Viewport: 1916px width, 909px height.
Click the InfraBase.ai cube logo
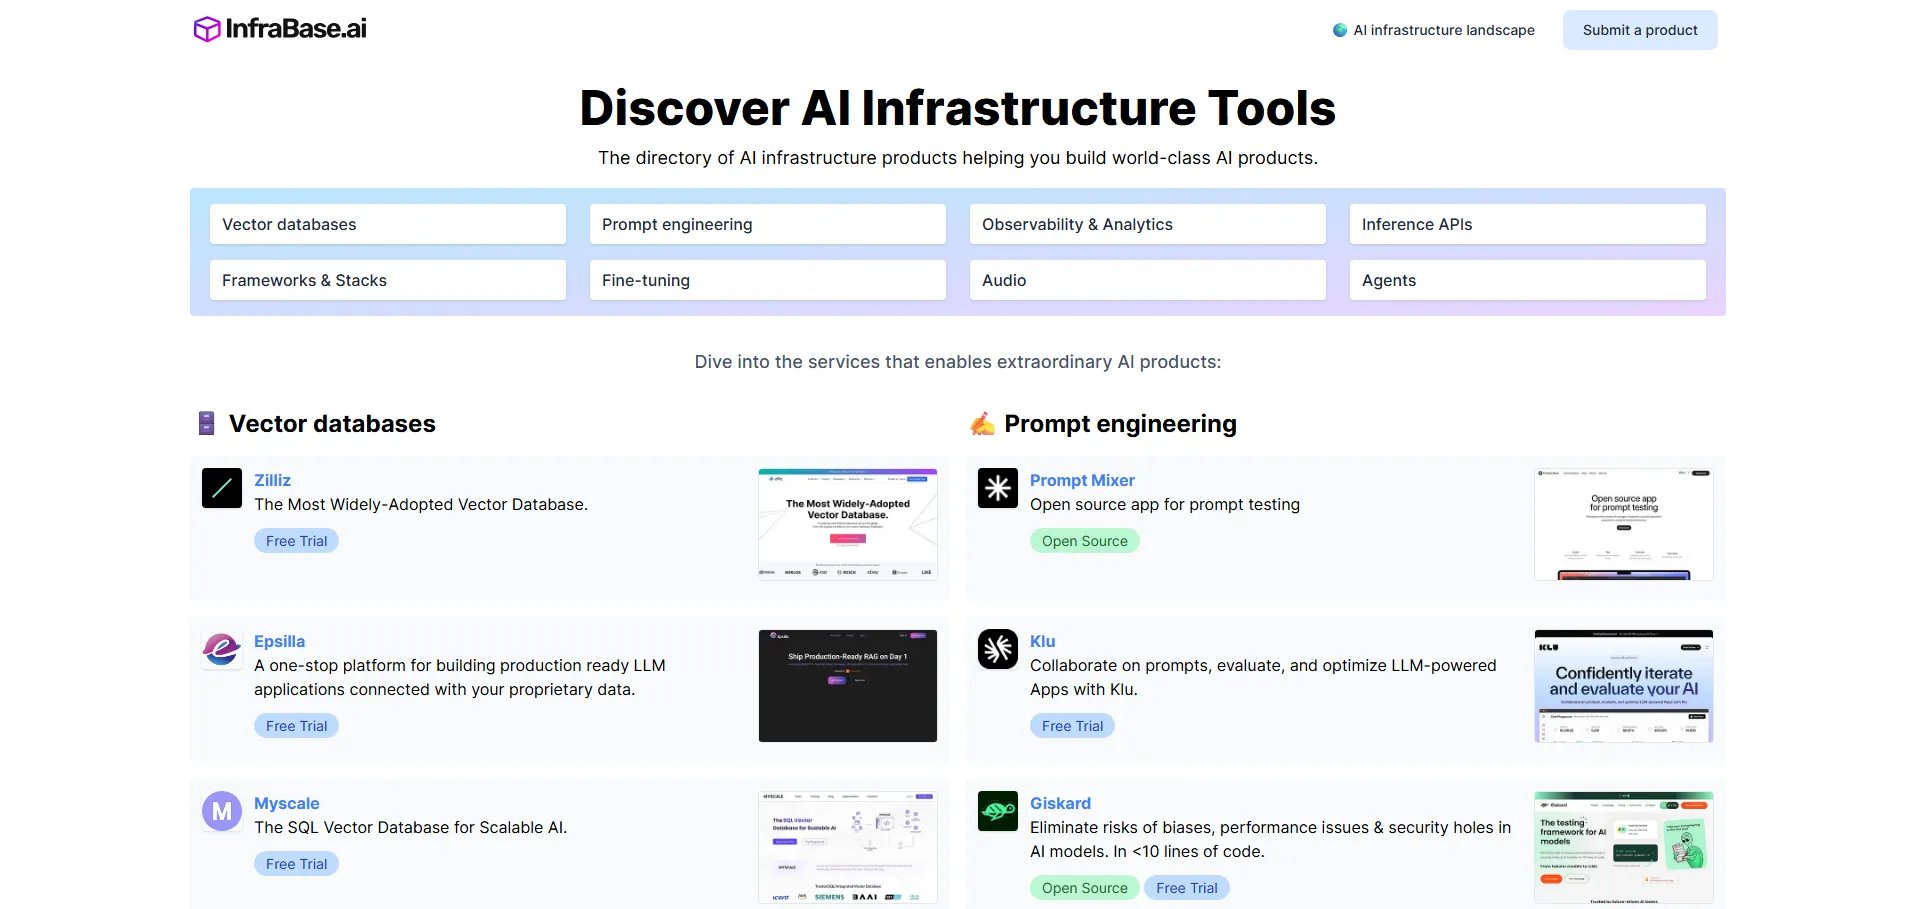[x=207, y=29]
